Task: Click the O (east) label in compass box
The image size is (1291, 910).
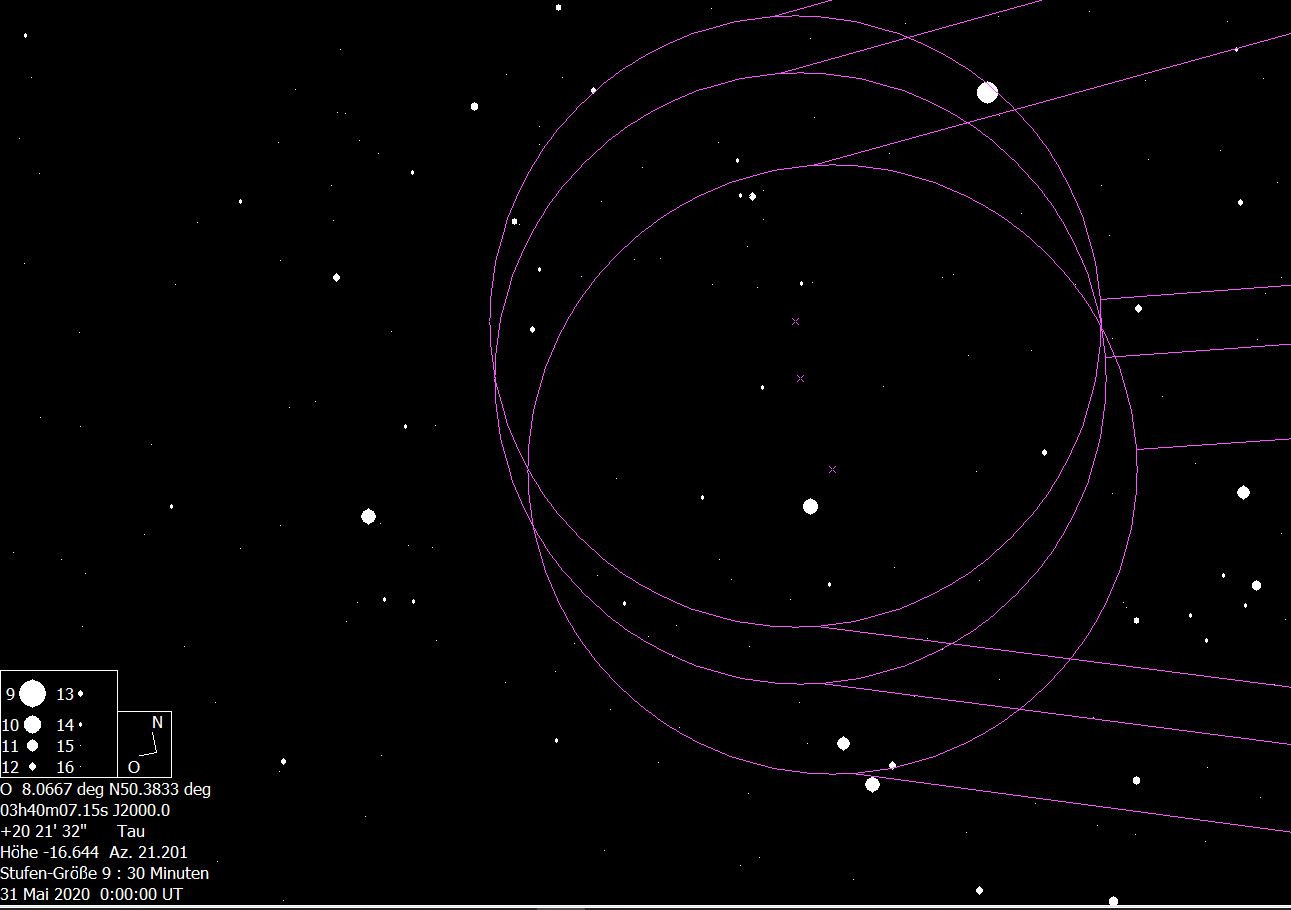Action: click(x=134, y=767)
